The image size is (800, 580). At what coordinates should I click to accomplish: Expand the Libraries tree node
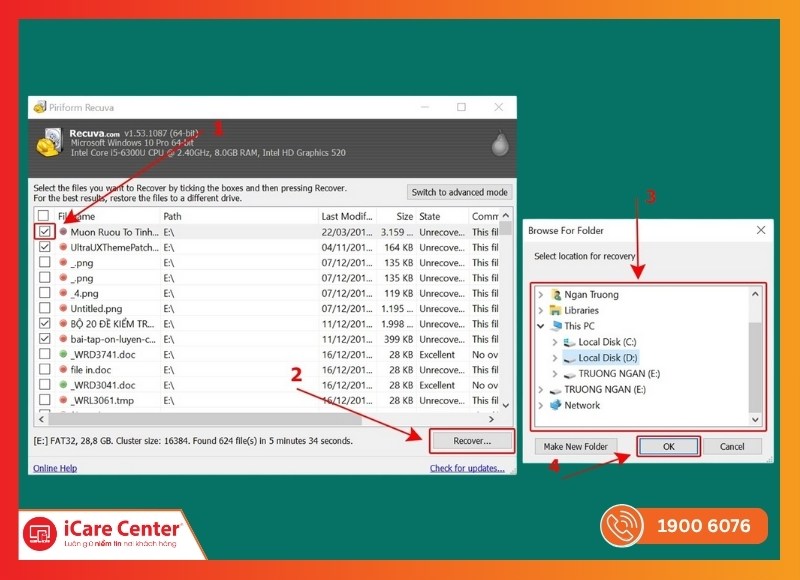click(542, 311)
